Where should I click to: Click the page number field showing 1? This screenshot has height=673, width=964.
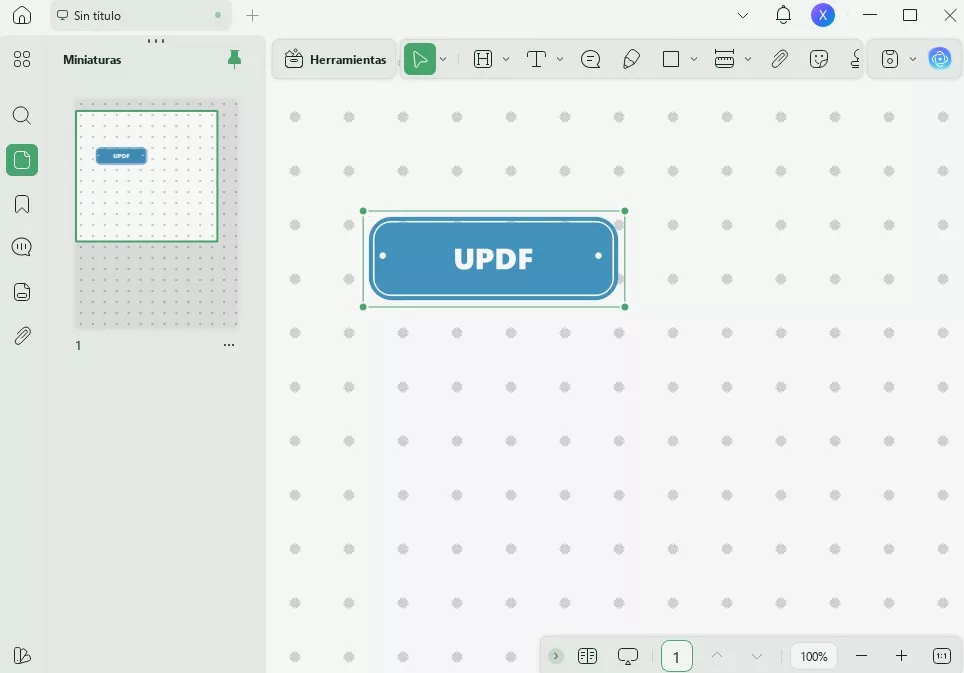(677, 656)
